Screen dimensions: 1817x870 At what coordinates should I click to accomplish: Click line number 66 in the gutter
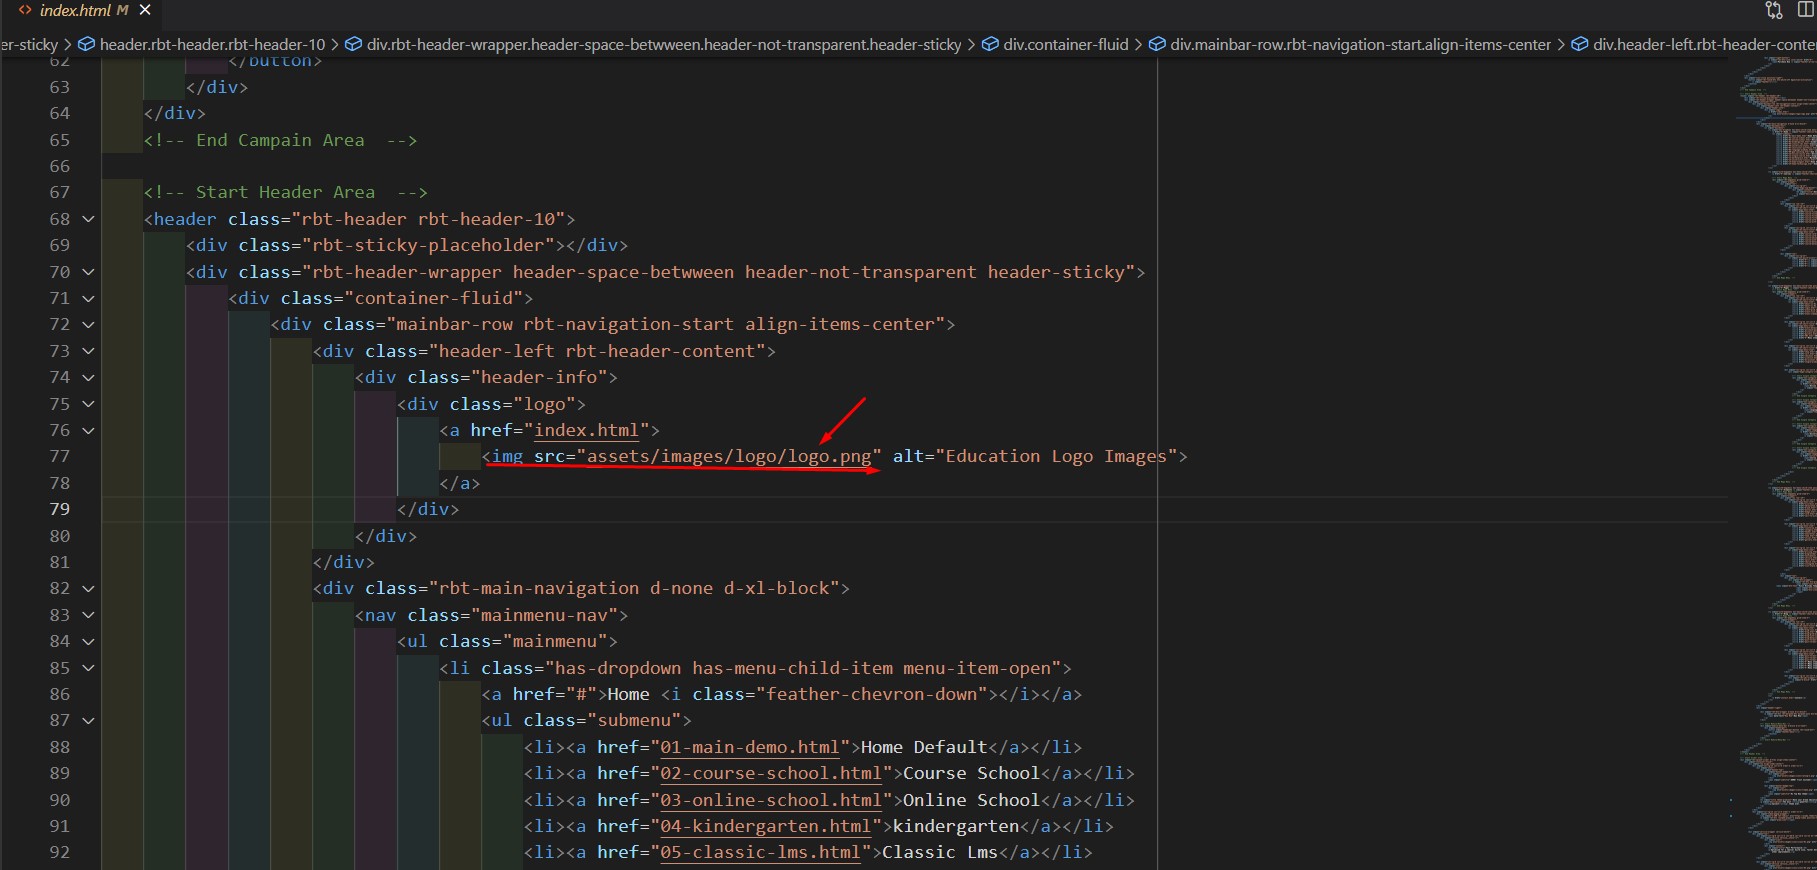coord(60,166)
